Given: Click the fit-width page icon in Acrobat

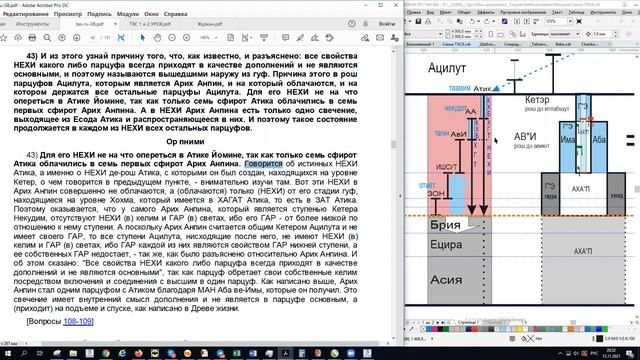Looking at the screenshot, I should pos(231,38).
